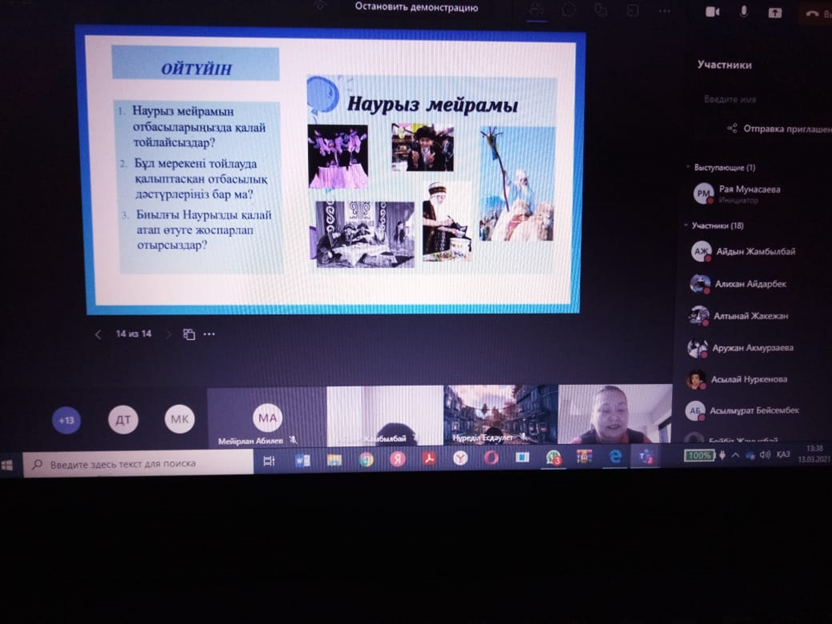
Task: Select participant Алихан Айдарбек
Action: [x=750, y=284]
